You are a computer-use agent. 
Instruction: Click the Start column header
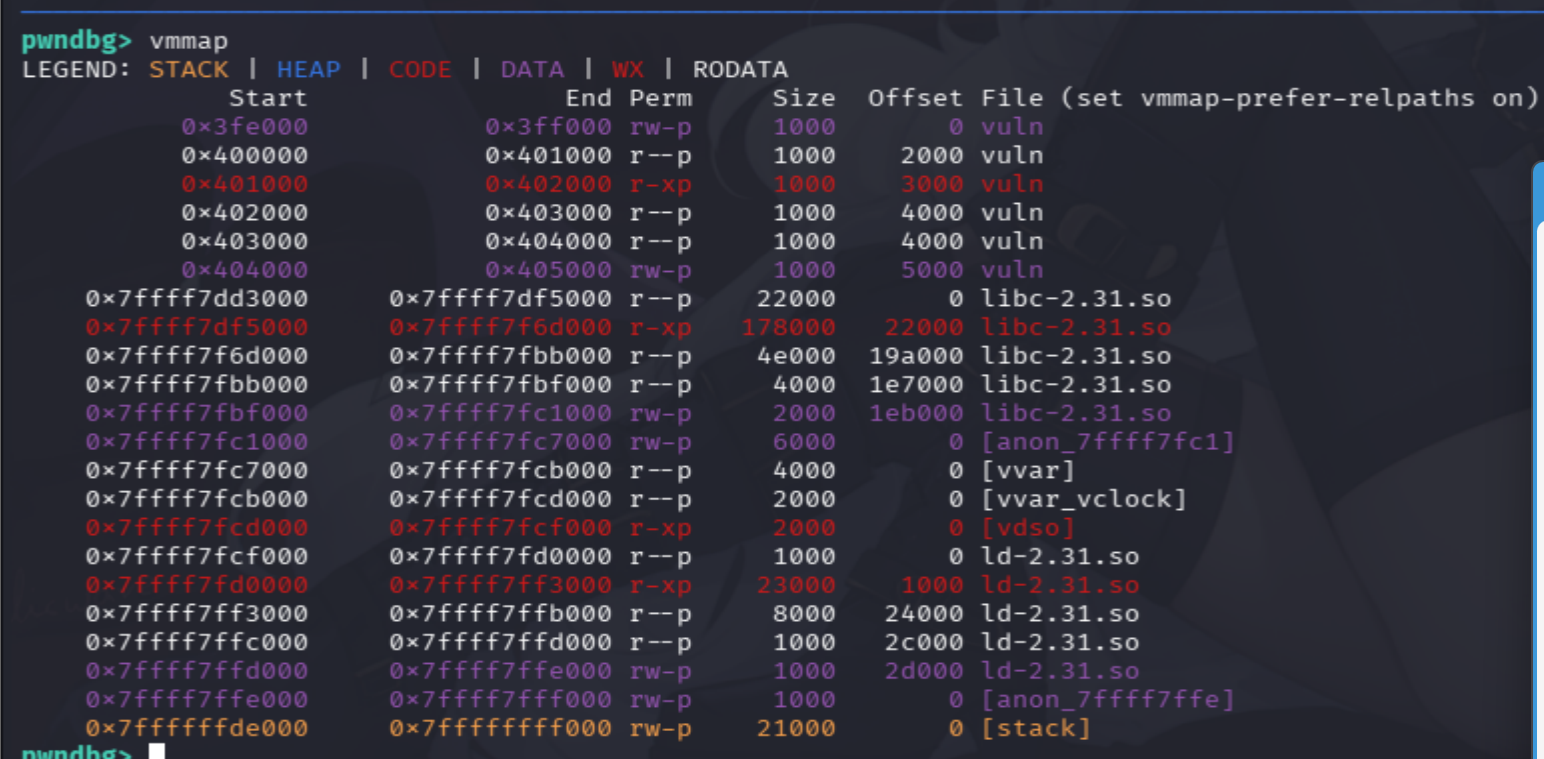click(268, 98)
